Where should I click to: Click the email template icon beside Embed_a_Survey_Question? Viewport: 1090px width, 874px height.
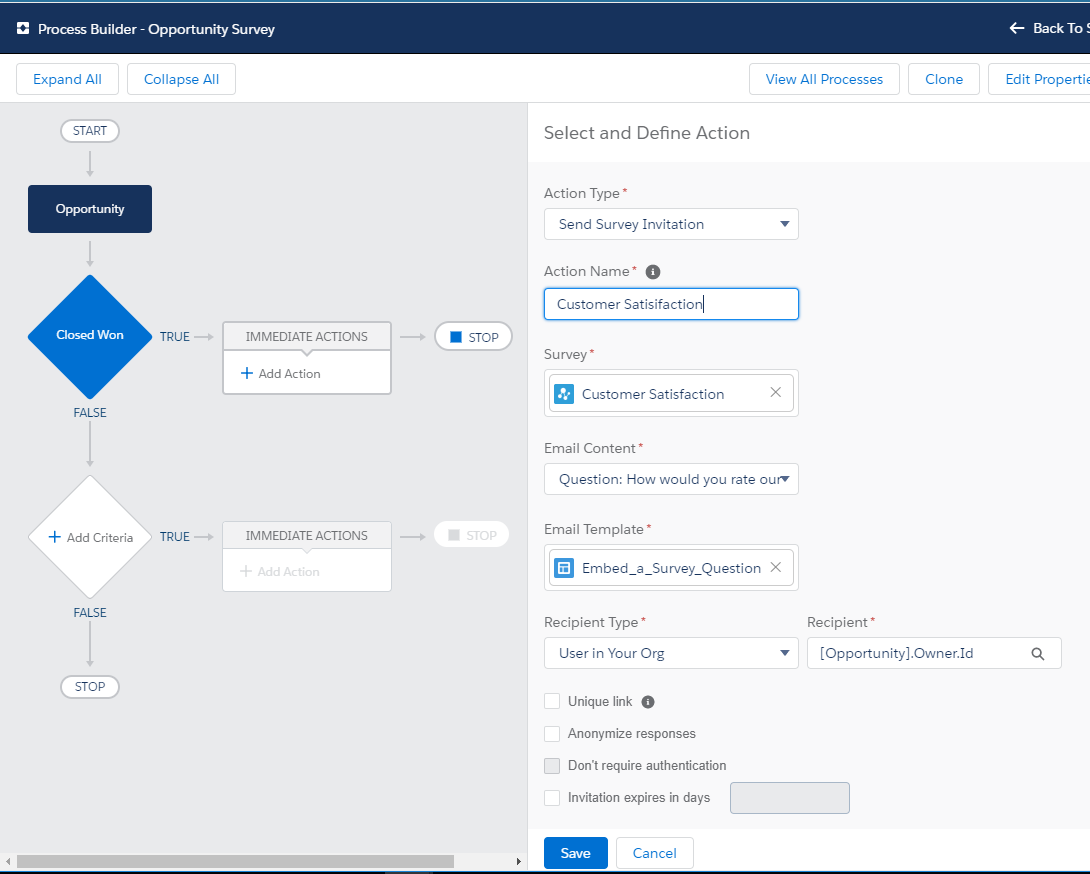click(x=564, y=568)
